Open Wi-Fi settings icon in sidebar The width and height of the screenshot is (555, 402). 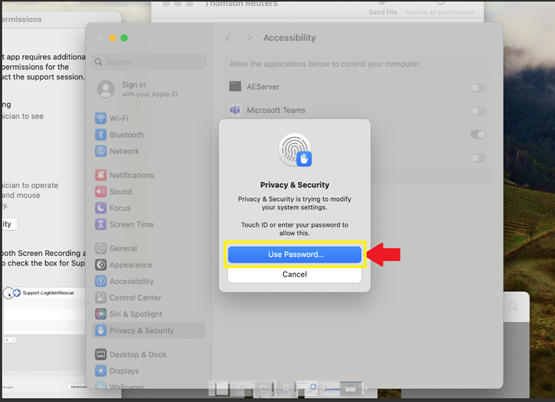[101, 118]
